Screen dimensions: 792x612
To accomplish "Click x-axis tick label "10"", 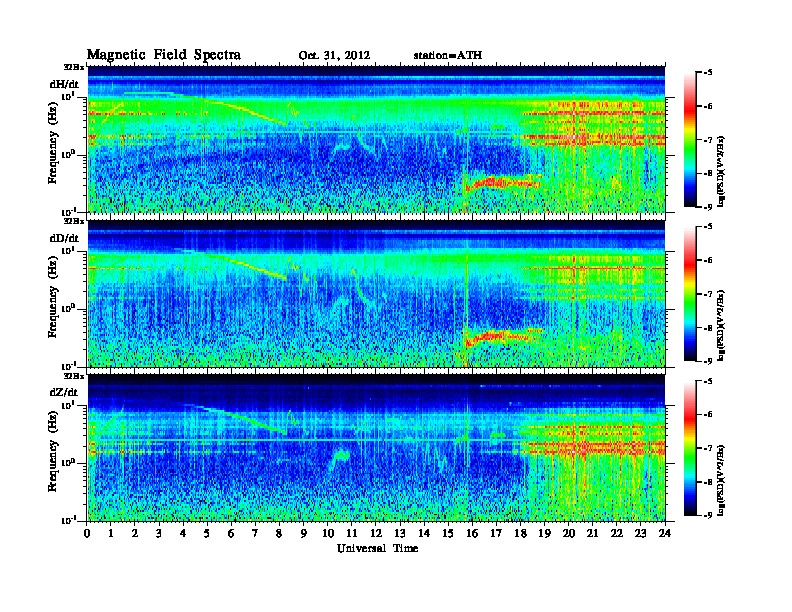I will pyautogui.click(x=328, y=533).
